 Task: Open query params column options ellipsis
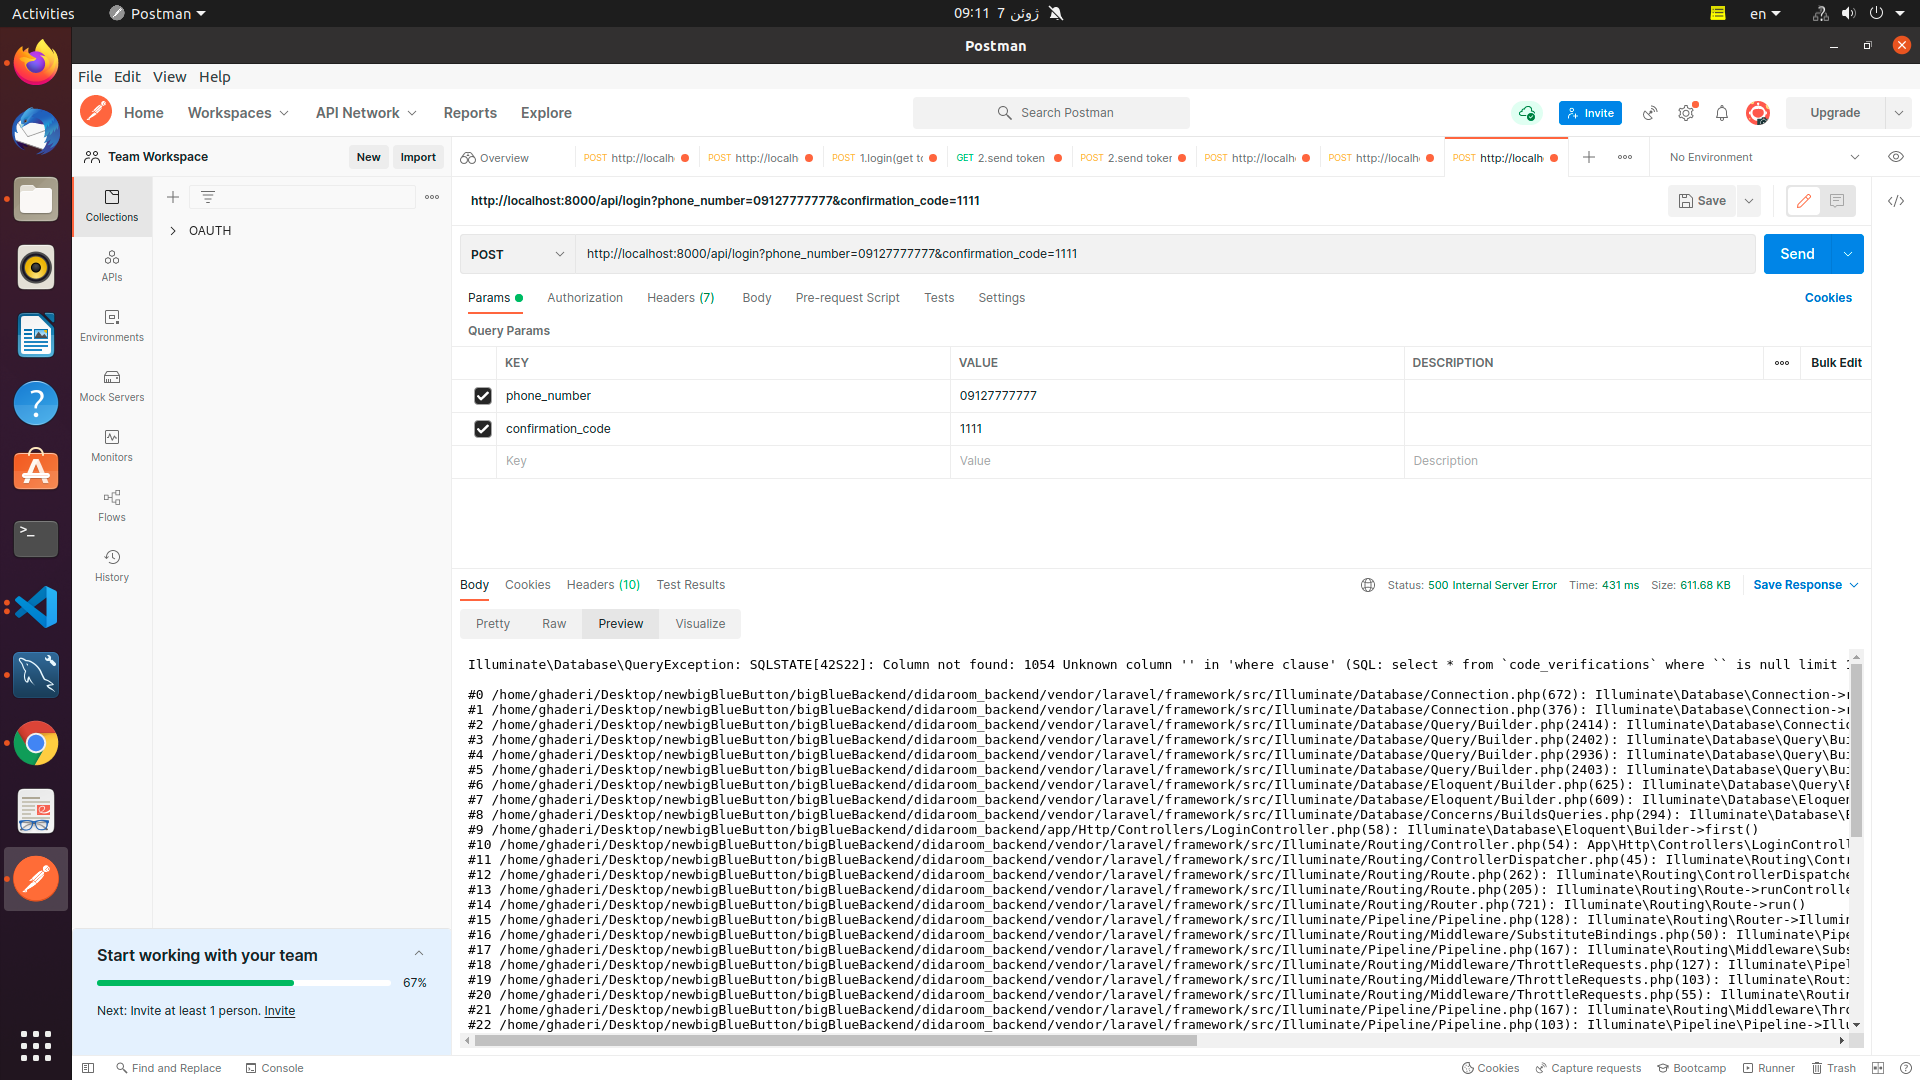click(1782, 363)
